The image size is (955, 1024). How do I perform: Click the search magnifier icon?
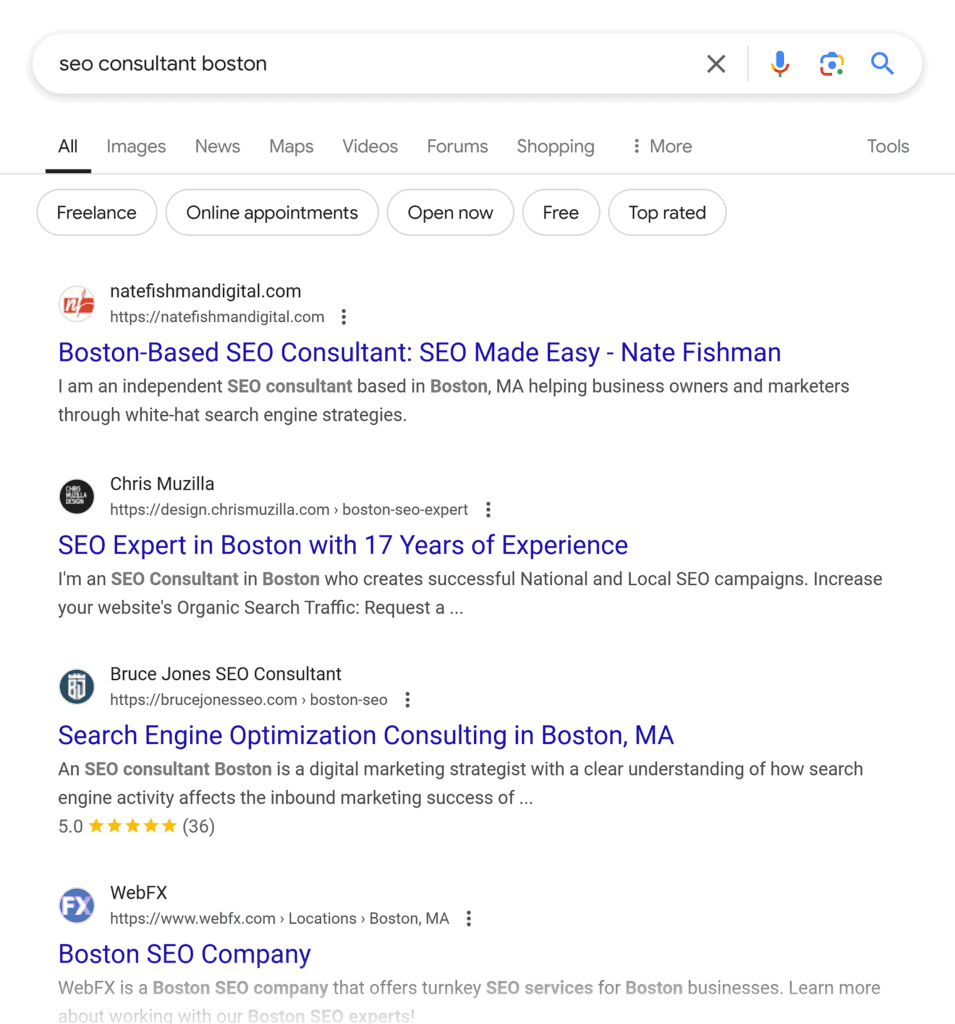coord(882,63)
